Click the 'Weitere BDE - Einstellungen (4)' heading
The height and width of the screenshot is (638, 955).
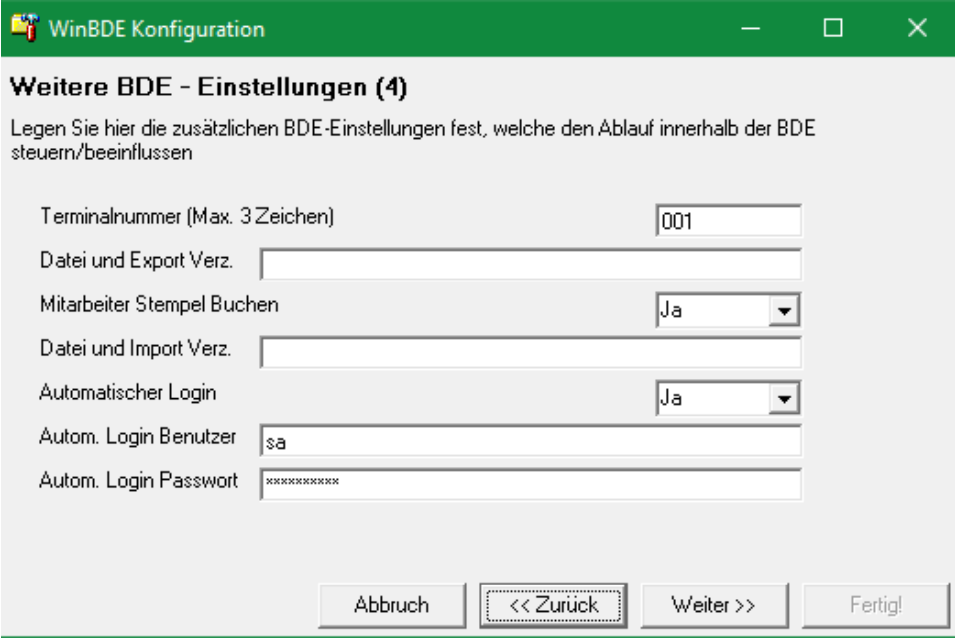point(209,90)
